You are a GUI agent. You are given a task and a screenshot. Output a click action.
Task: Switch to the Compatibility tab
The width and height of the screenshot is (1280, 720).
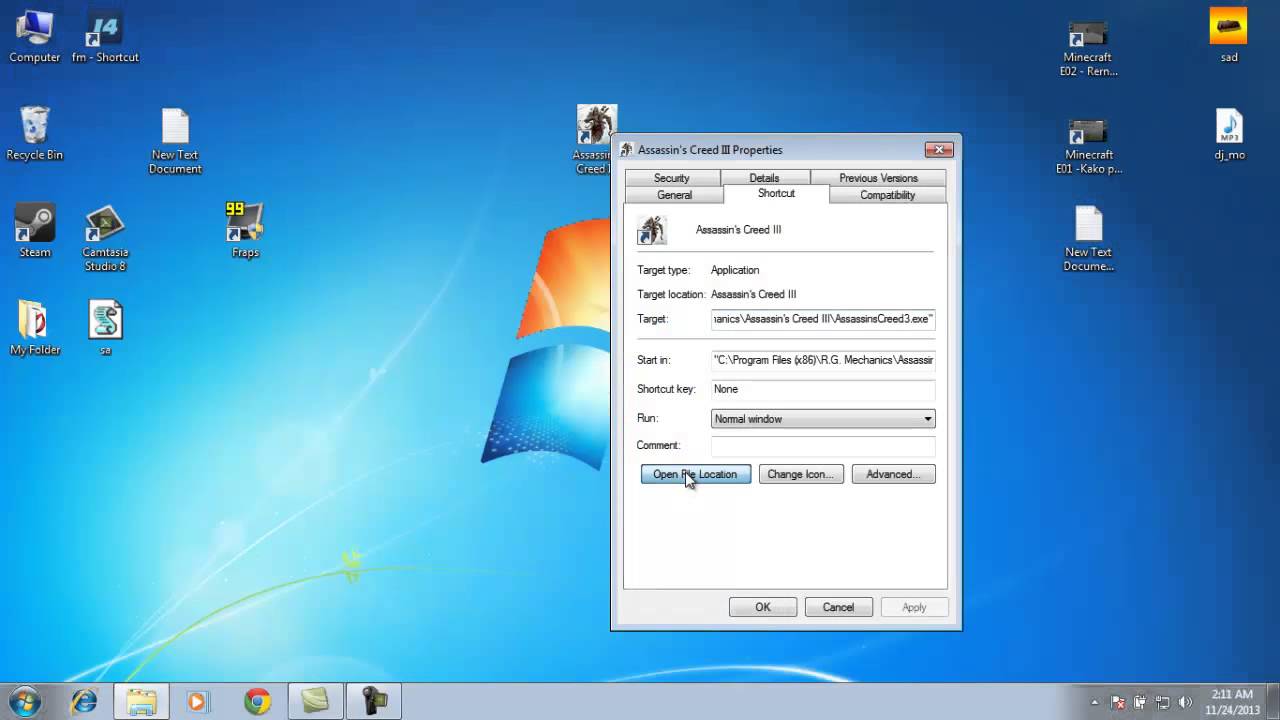tap(887, 195)
